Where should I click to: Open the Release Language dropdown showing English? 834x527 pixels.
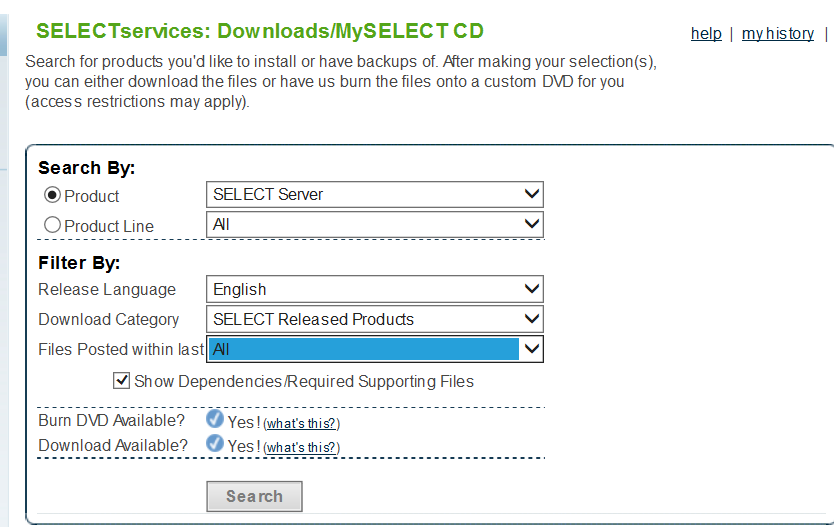pyautogui.click(x=374, y=289)
